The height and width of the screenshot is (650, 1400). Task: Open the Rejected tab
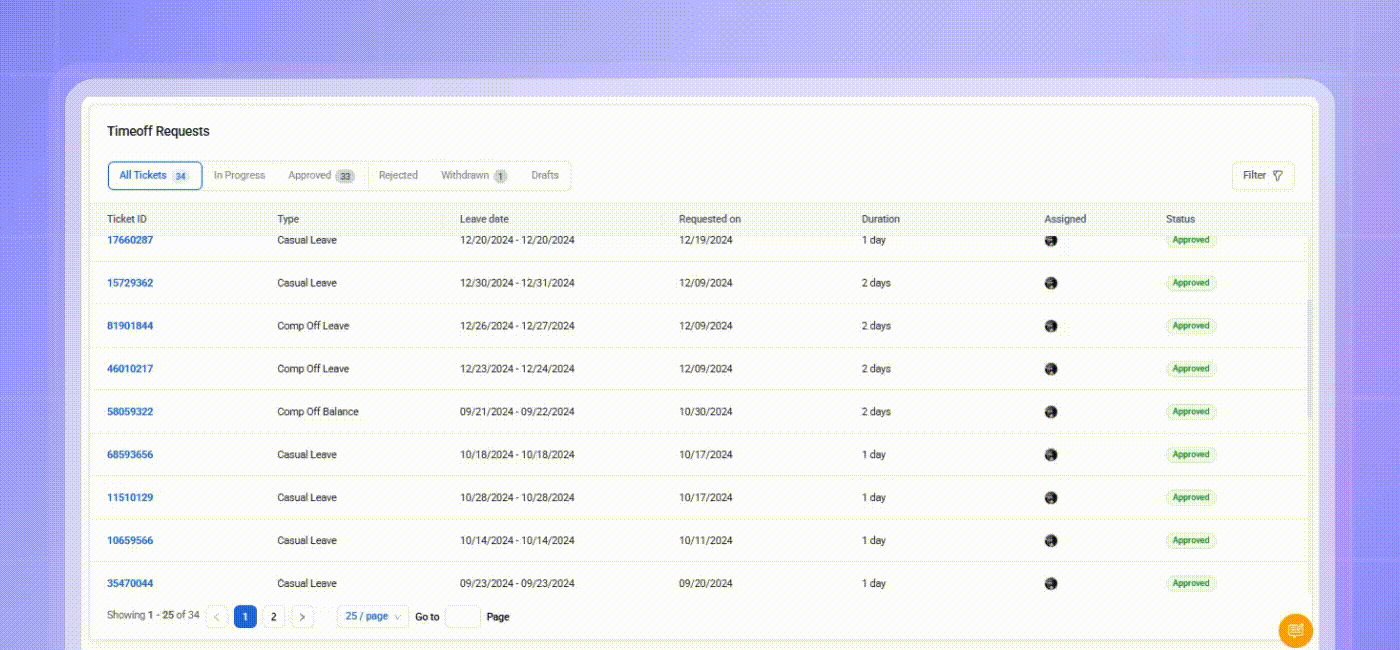tap(398, 176)
